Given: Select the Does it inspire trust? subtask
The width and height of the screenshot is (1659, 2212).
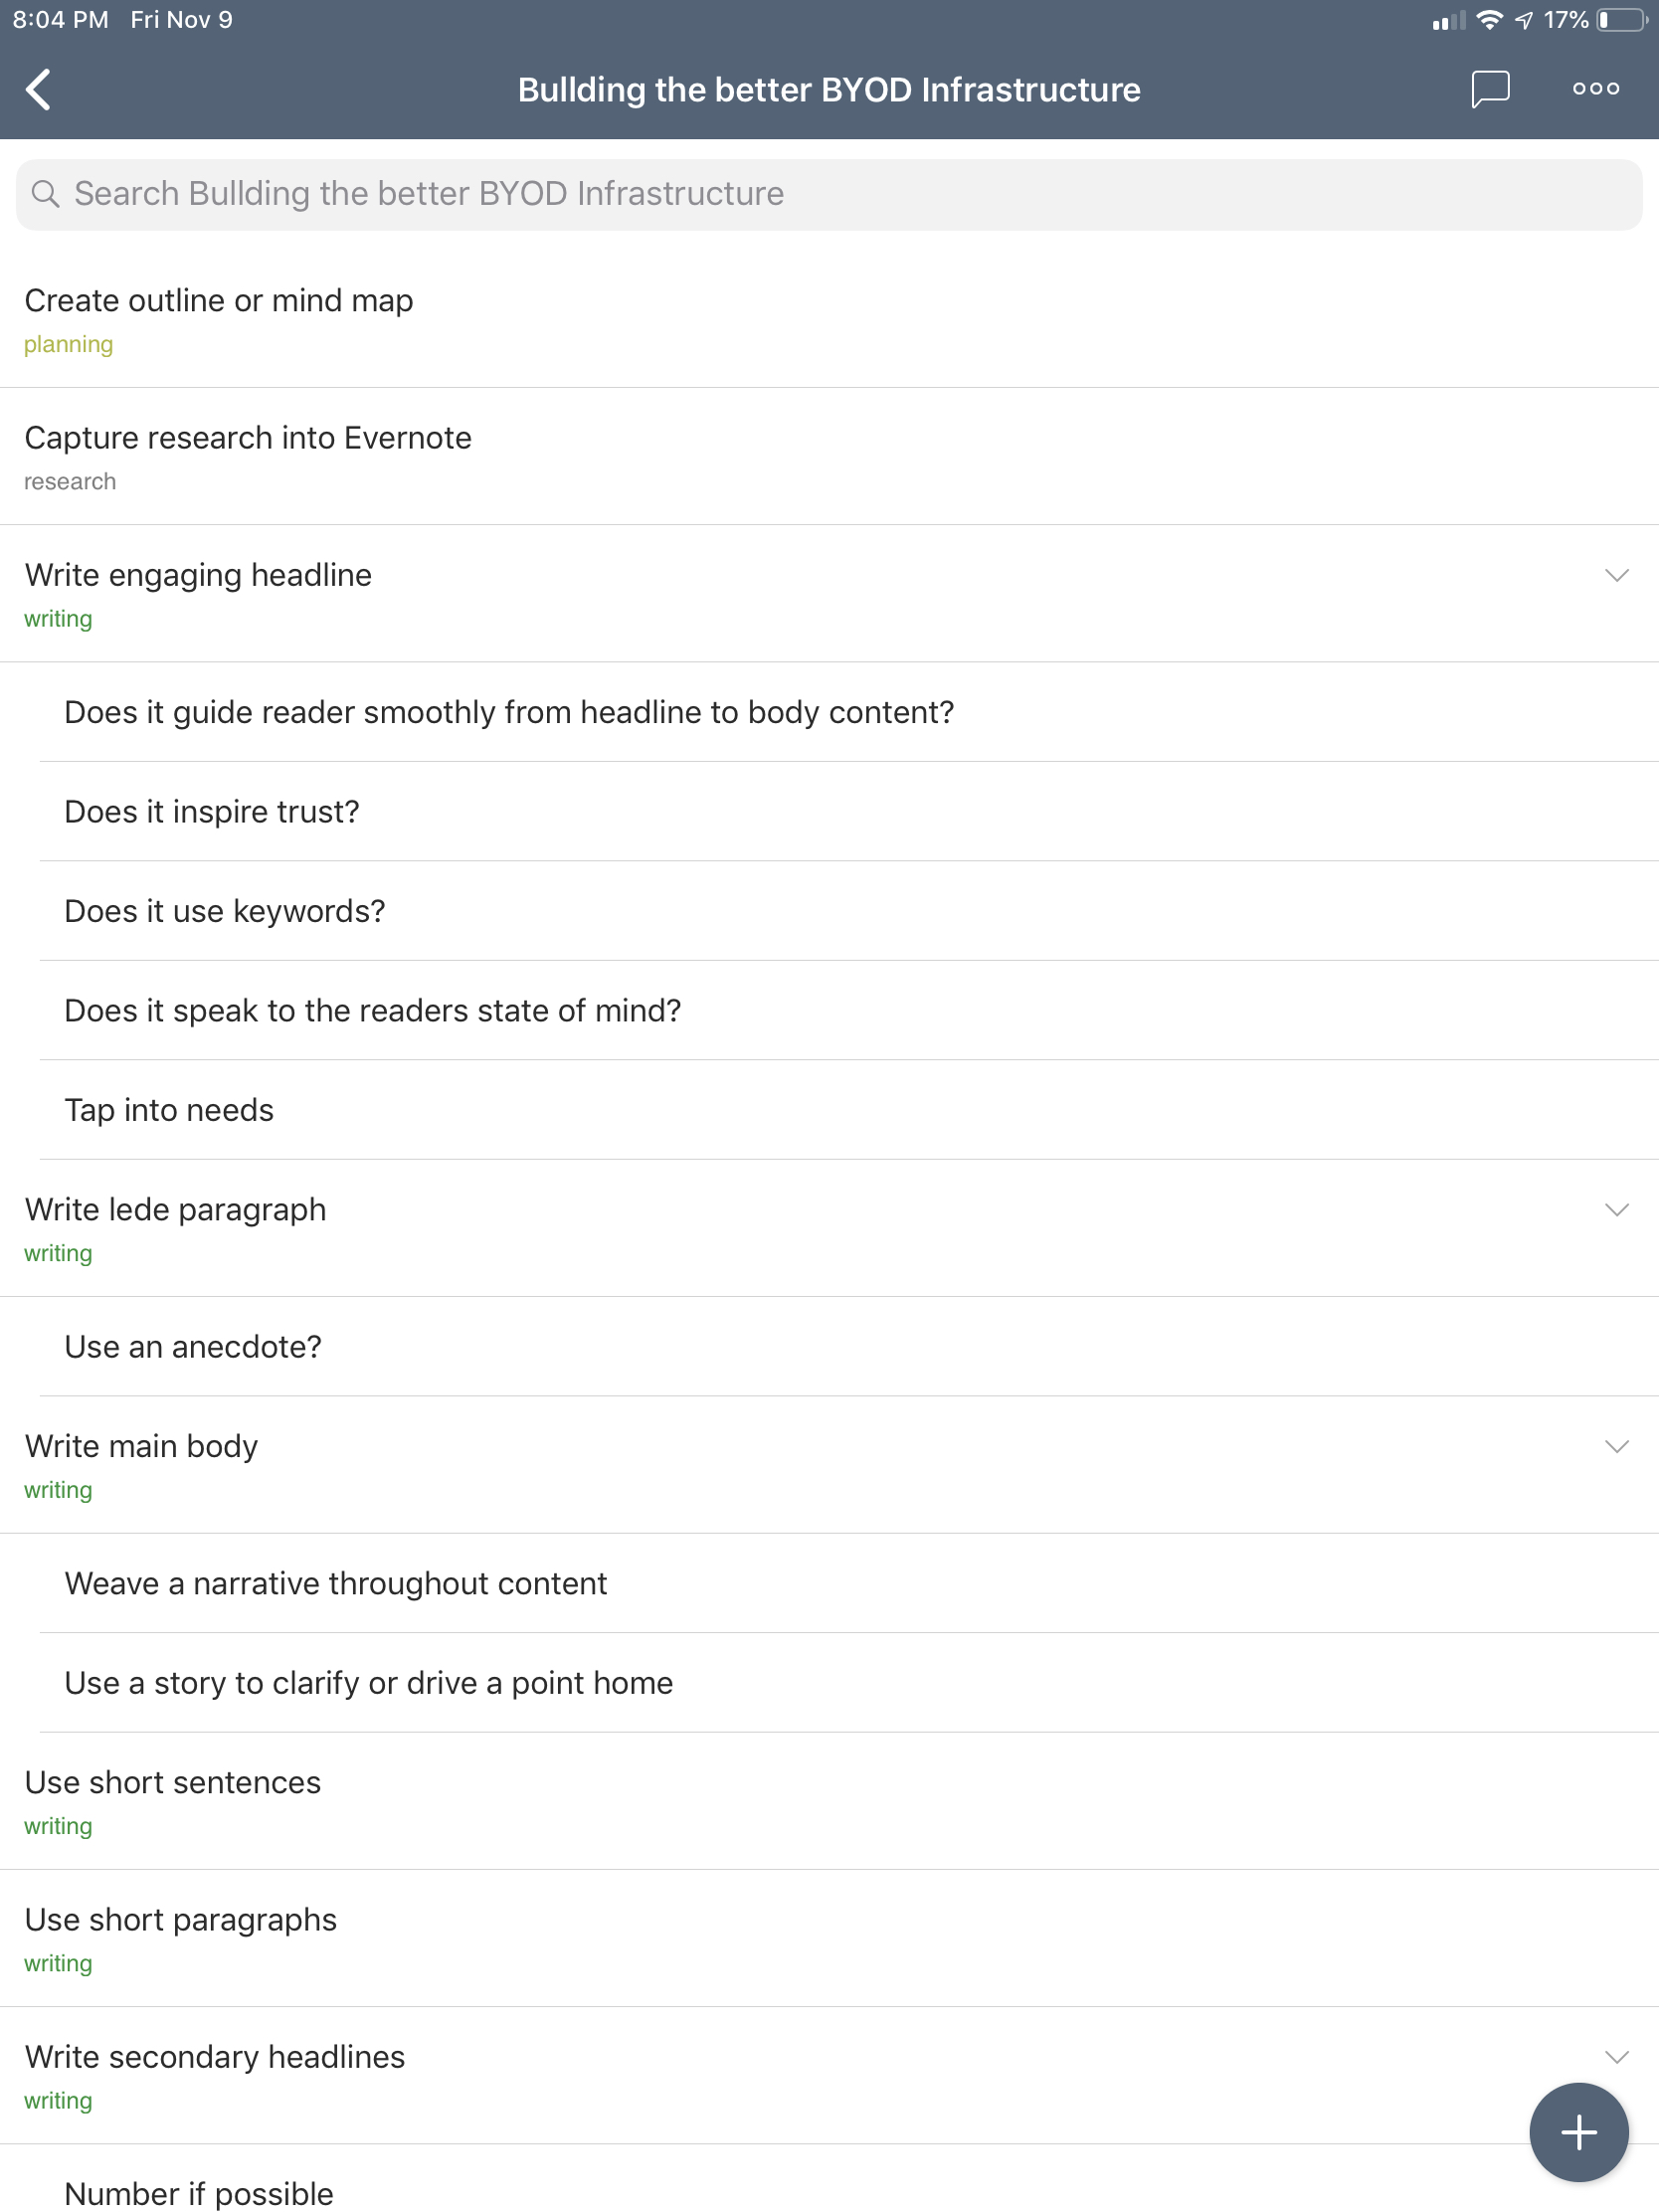Looking at the screenshot, I should pyautogui.click(x=212, y=812).
